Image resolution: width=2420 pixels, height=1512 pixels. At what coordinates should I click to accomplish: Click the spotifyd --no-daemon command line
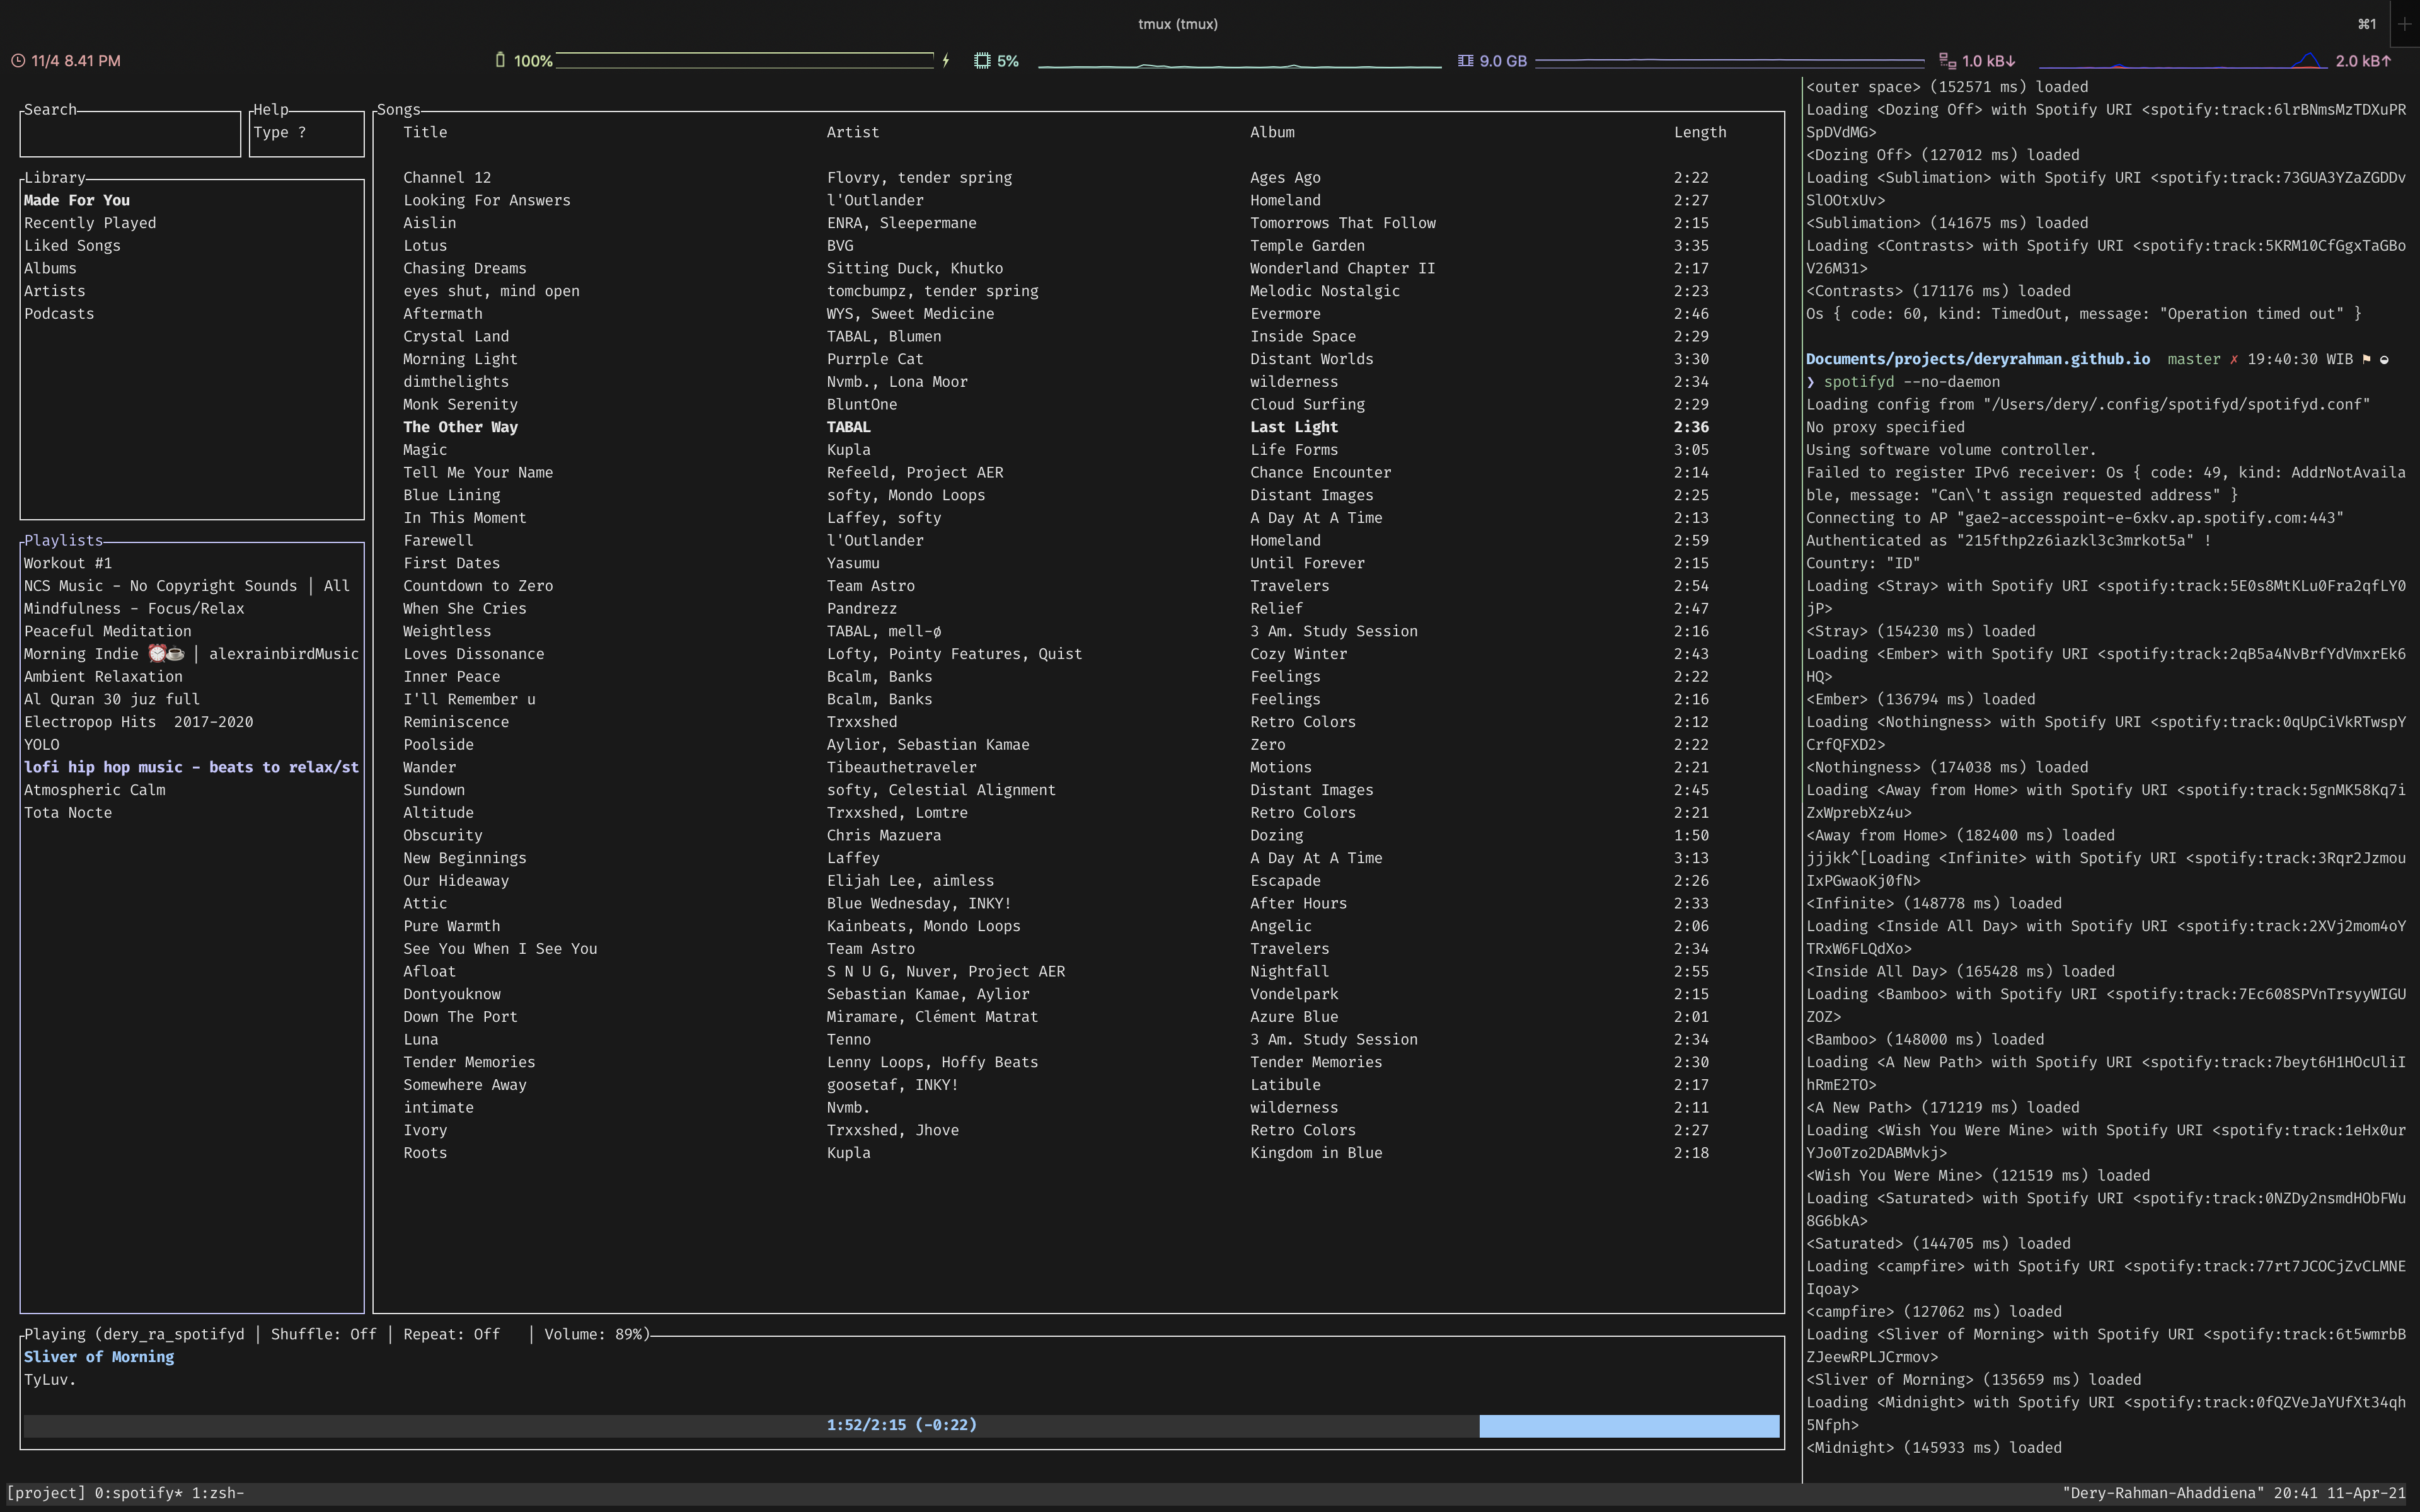click(1912, 382)
